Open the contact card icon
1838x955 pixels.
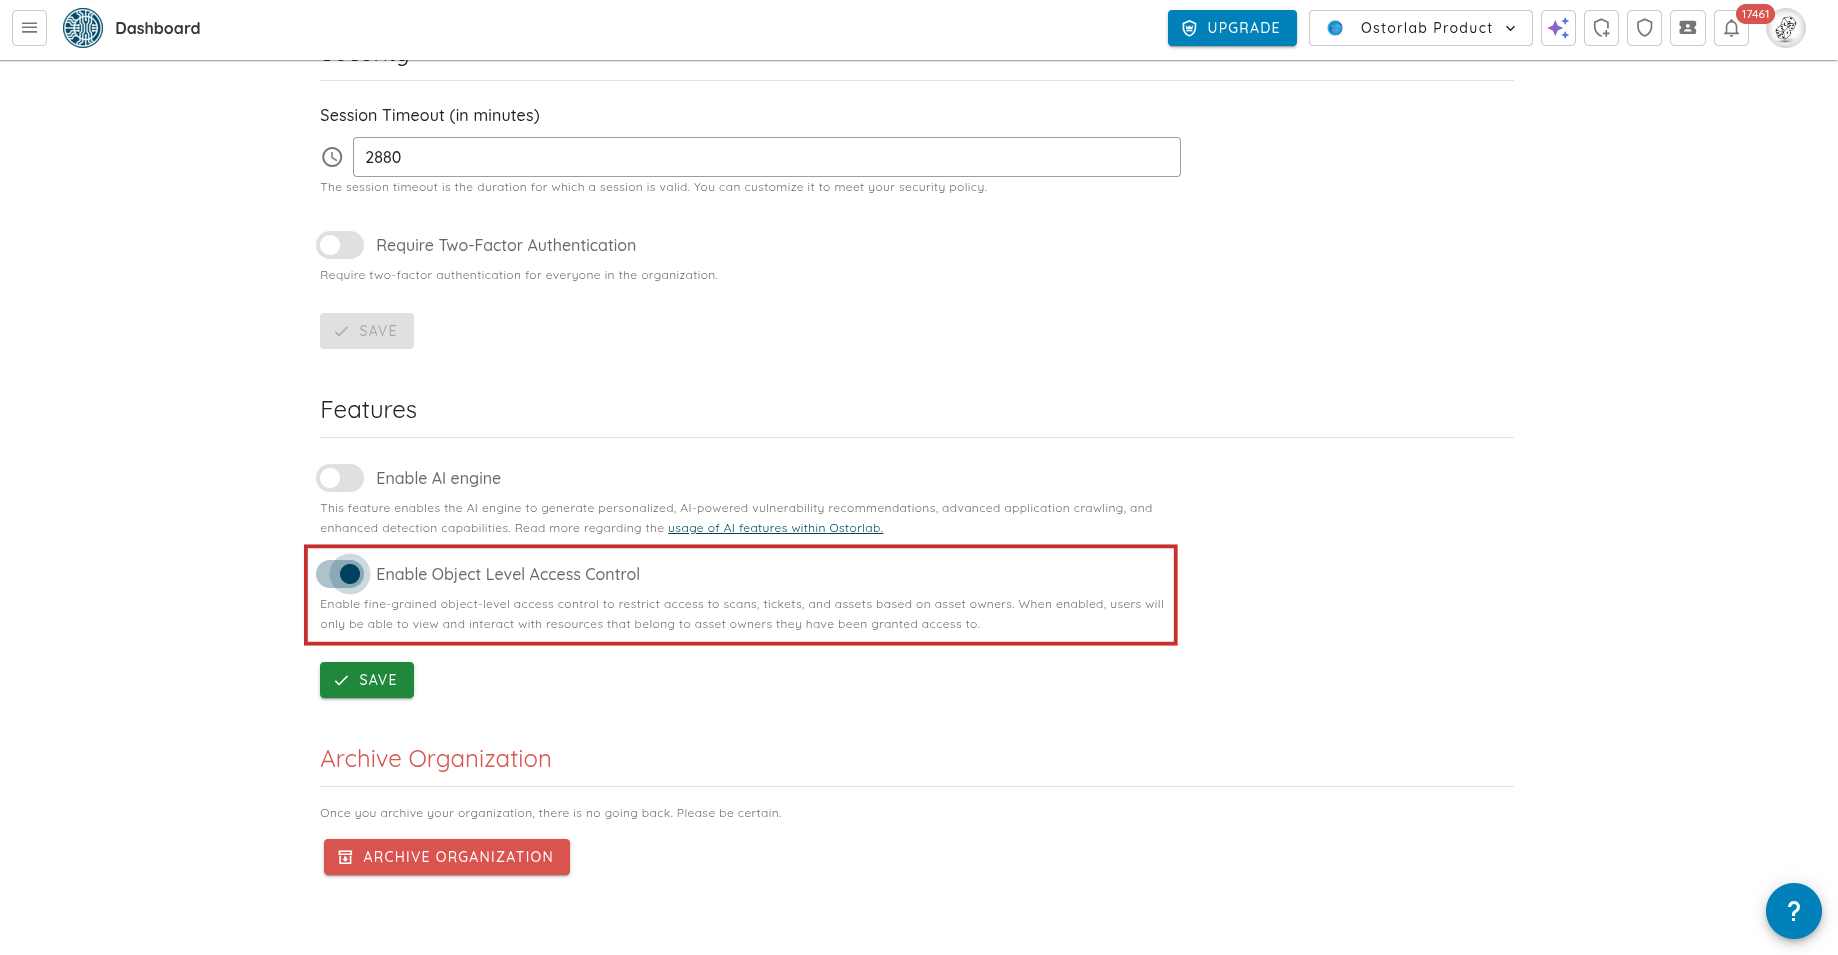click(1687, 28)
